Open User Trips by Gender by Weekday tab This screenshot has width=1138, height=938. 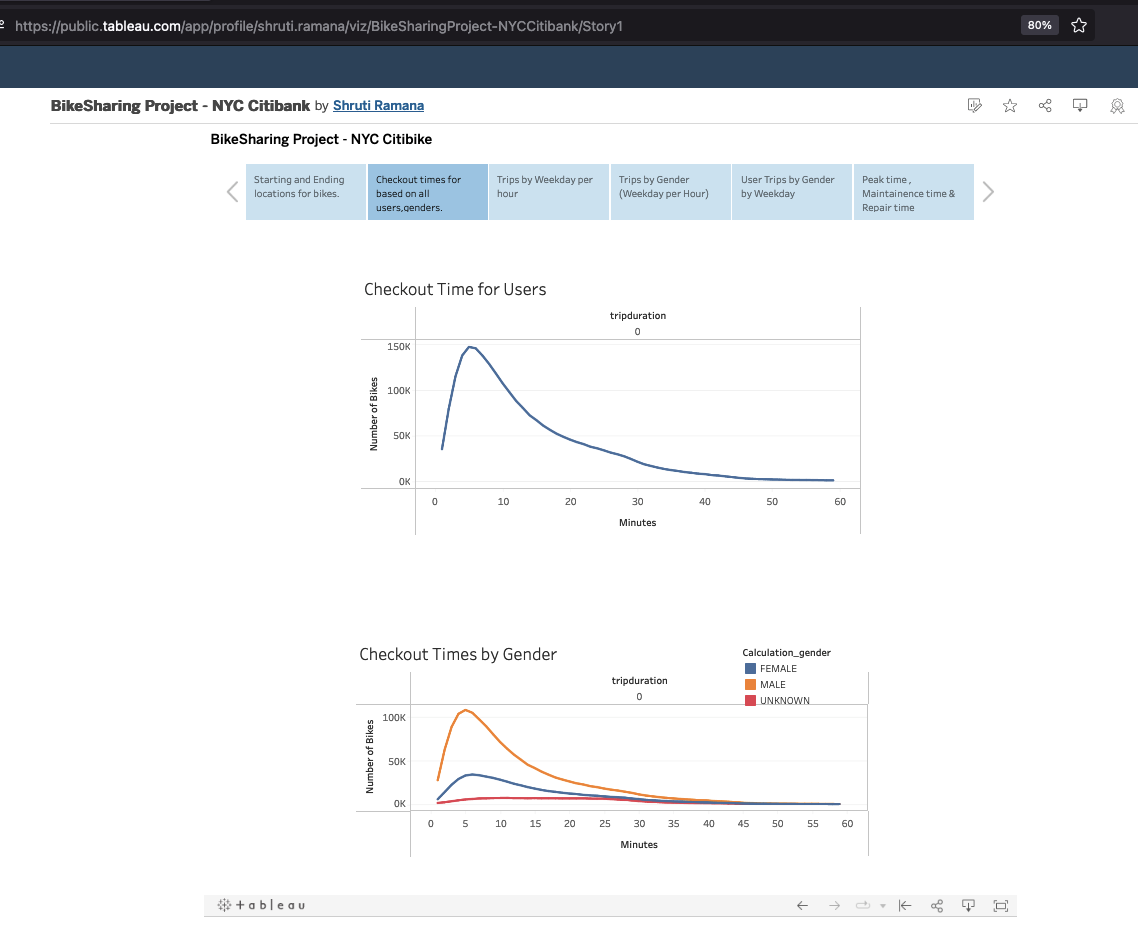coord(792,192)
